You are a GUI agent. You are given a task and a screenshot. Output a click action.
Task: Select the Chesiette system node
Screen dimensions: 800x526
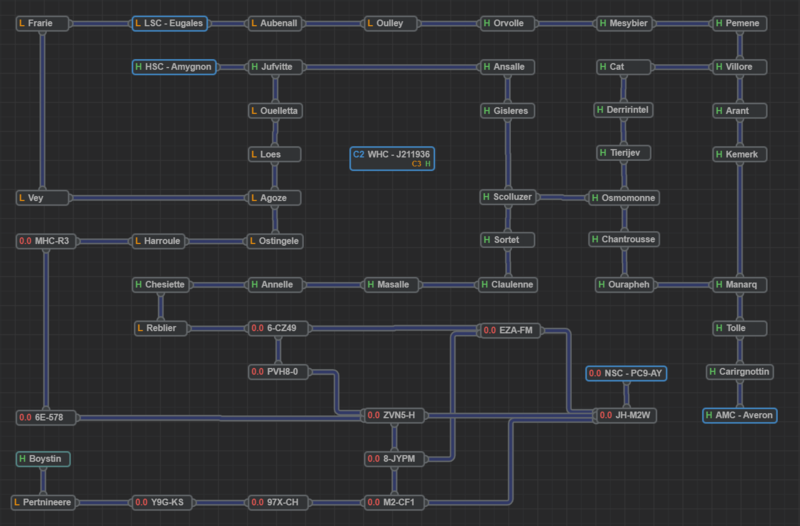point(160,284)
